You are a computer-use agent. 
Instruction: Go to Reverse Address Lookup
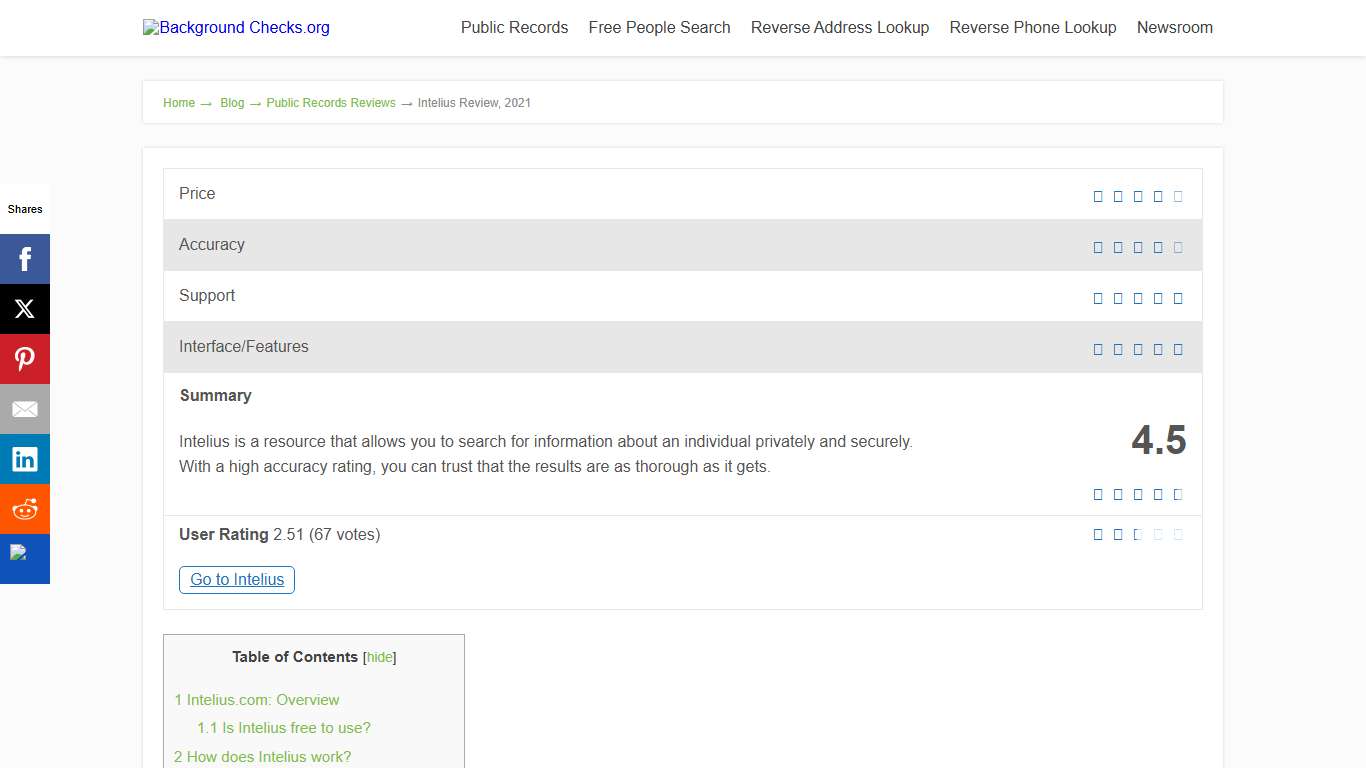839,28
